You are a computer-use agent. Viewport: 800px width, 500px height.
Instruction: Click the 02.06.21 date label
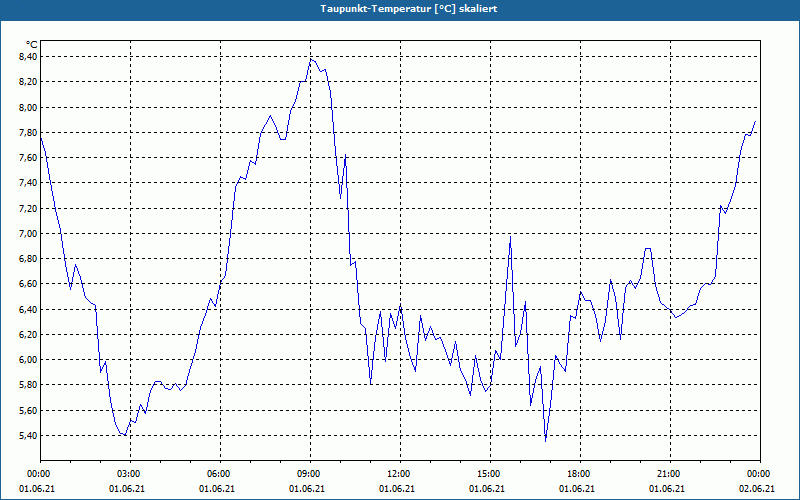pos(757,489)
